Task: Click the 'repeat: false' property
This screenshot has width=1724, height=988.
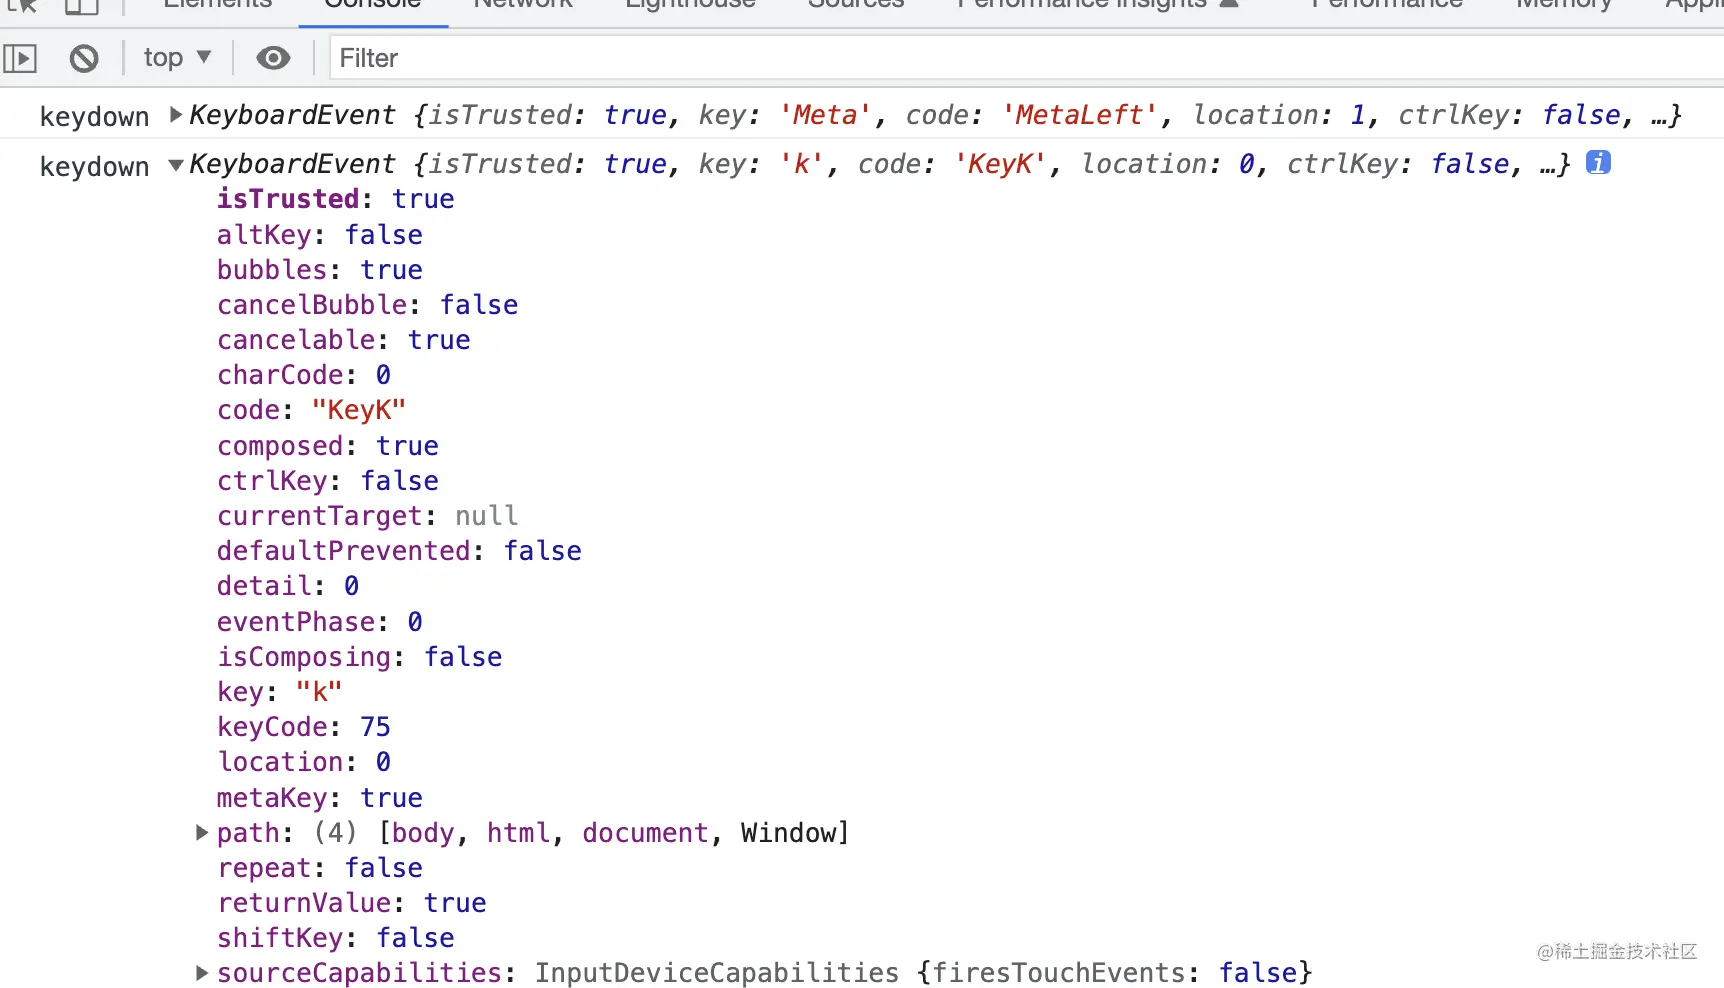Action: tap(320, 868)
